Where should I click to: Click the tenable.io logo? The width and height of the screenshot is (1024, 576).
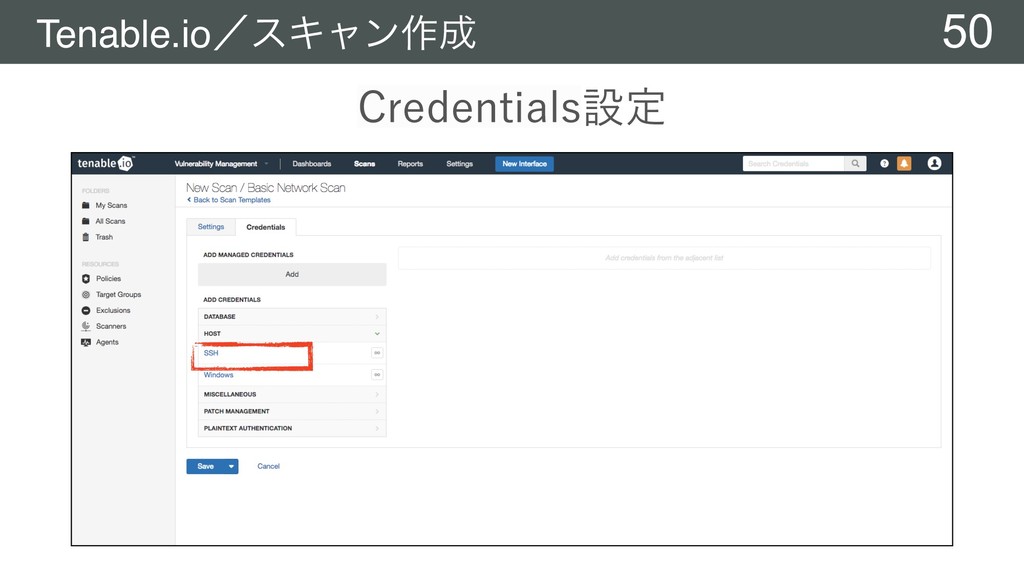pos(105,163)
